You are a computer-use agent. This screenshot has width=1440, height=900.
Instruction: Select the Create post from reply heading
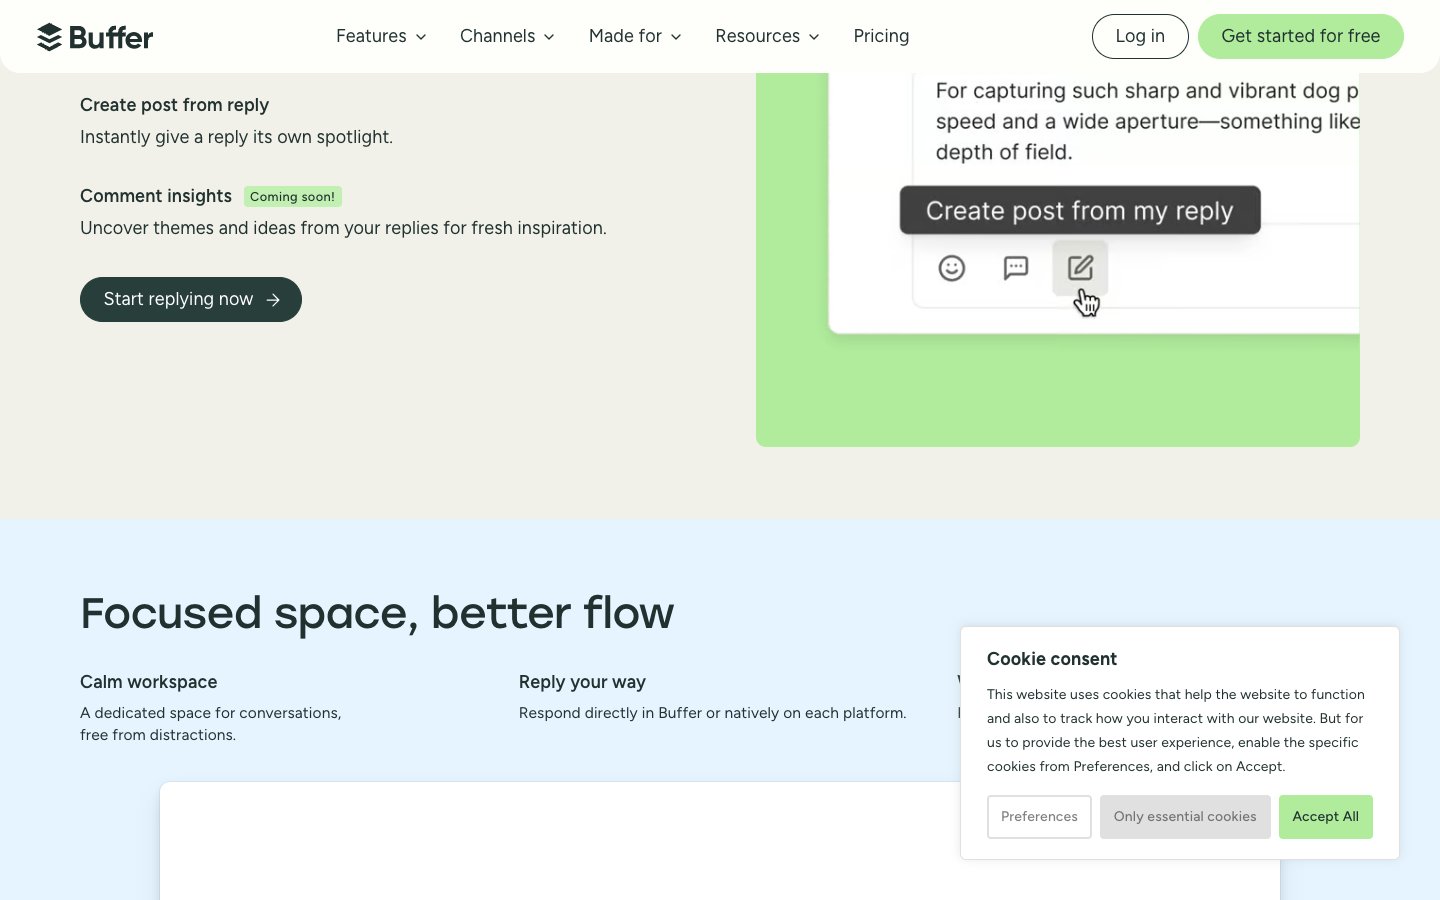coord(174,105)
